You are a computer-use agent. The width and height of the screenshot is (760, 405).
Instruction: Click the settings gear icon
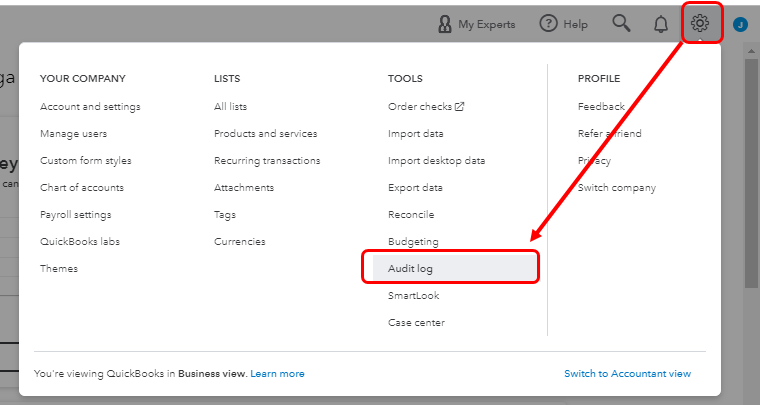coord(700,23)
